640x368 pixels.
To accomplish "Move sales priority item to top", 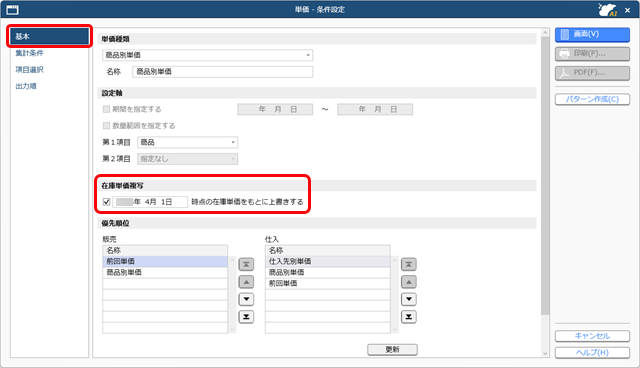I will [246, 264].
